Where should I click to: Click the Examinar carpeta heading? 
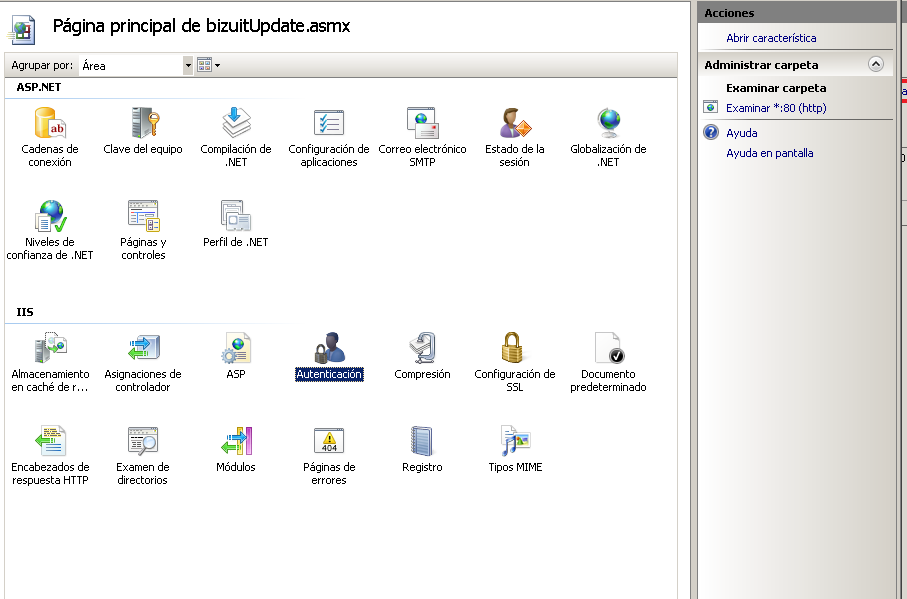(776, 88)
